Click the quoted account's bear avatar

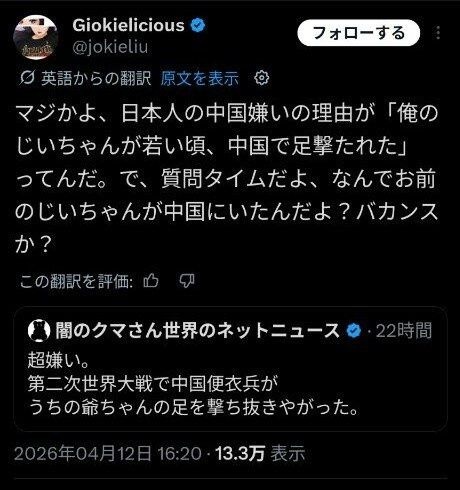tap(39, 331)
